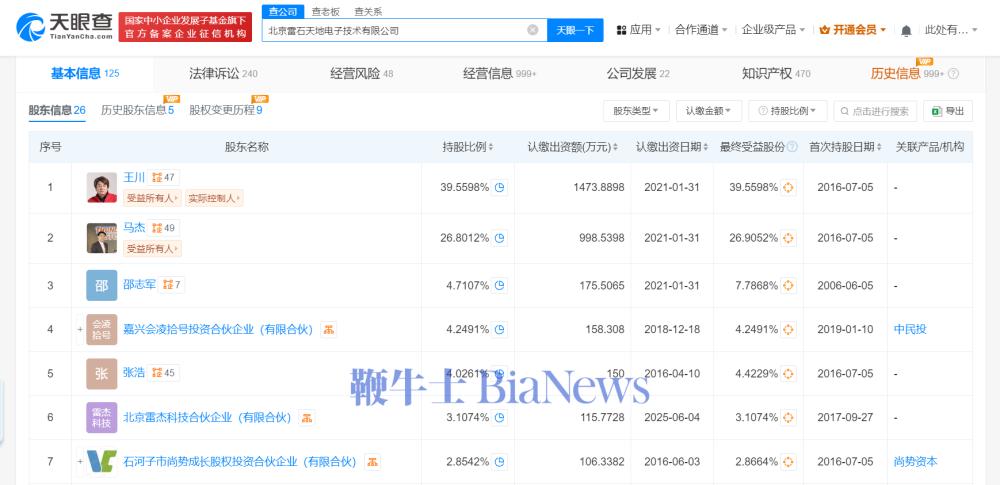Switch to the 经营风险 tab

click(x=362, y=74)
